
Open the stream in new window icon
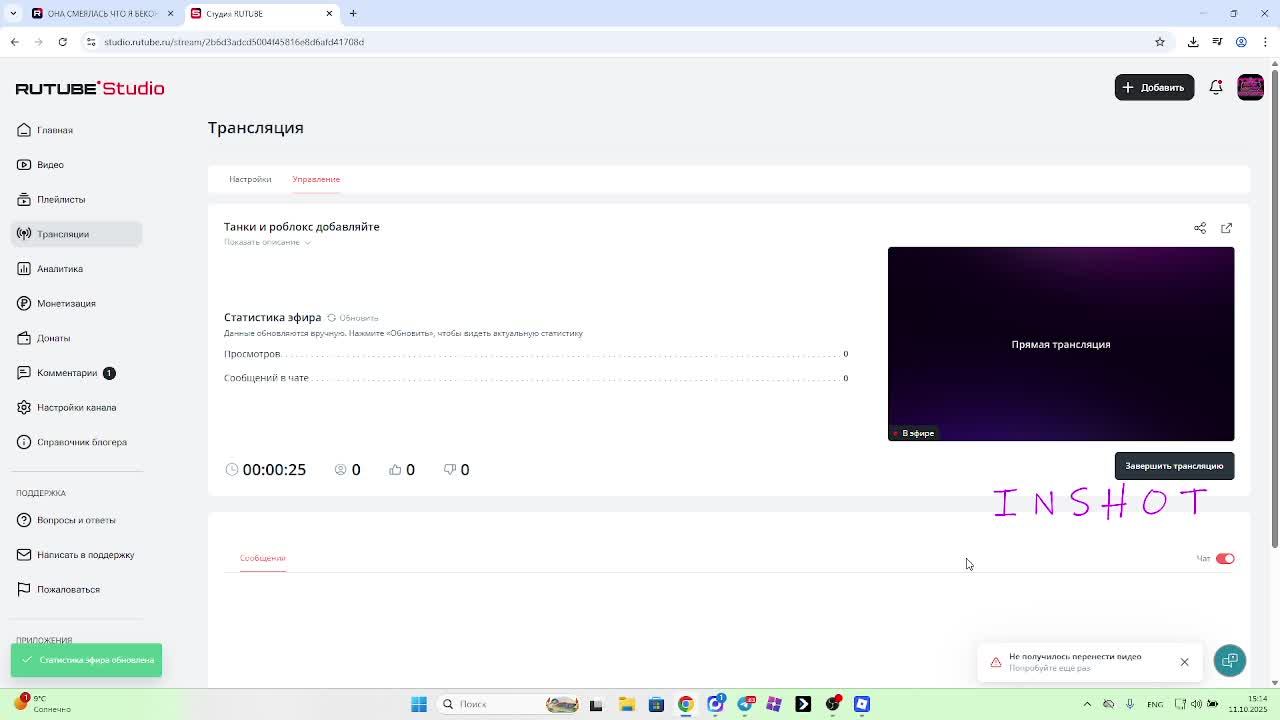click(1227, 228)
